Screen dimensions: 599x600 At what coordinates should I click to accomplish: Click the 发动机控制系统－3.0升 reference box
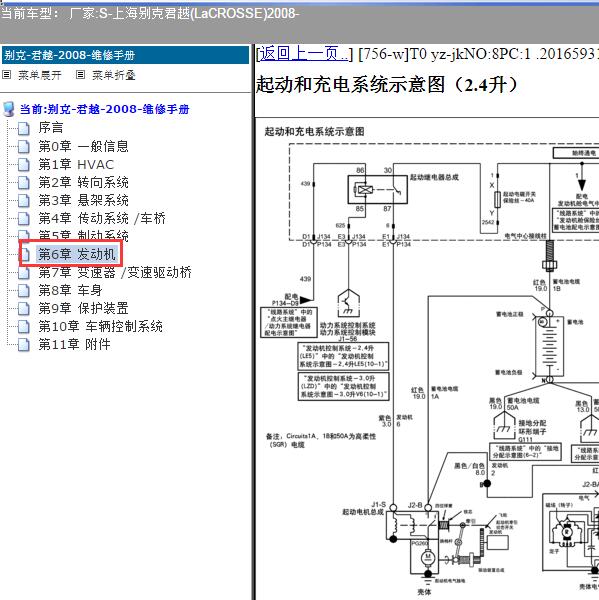point(343,386)
